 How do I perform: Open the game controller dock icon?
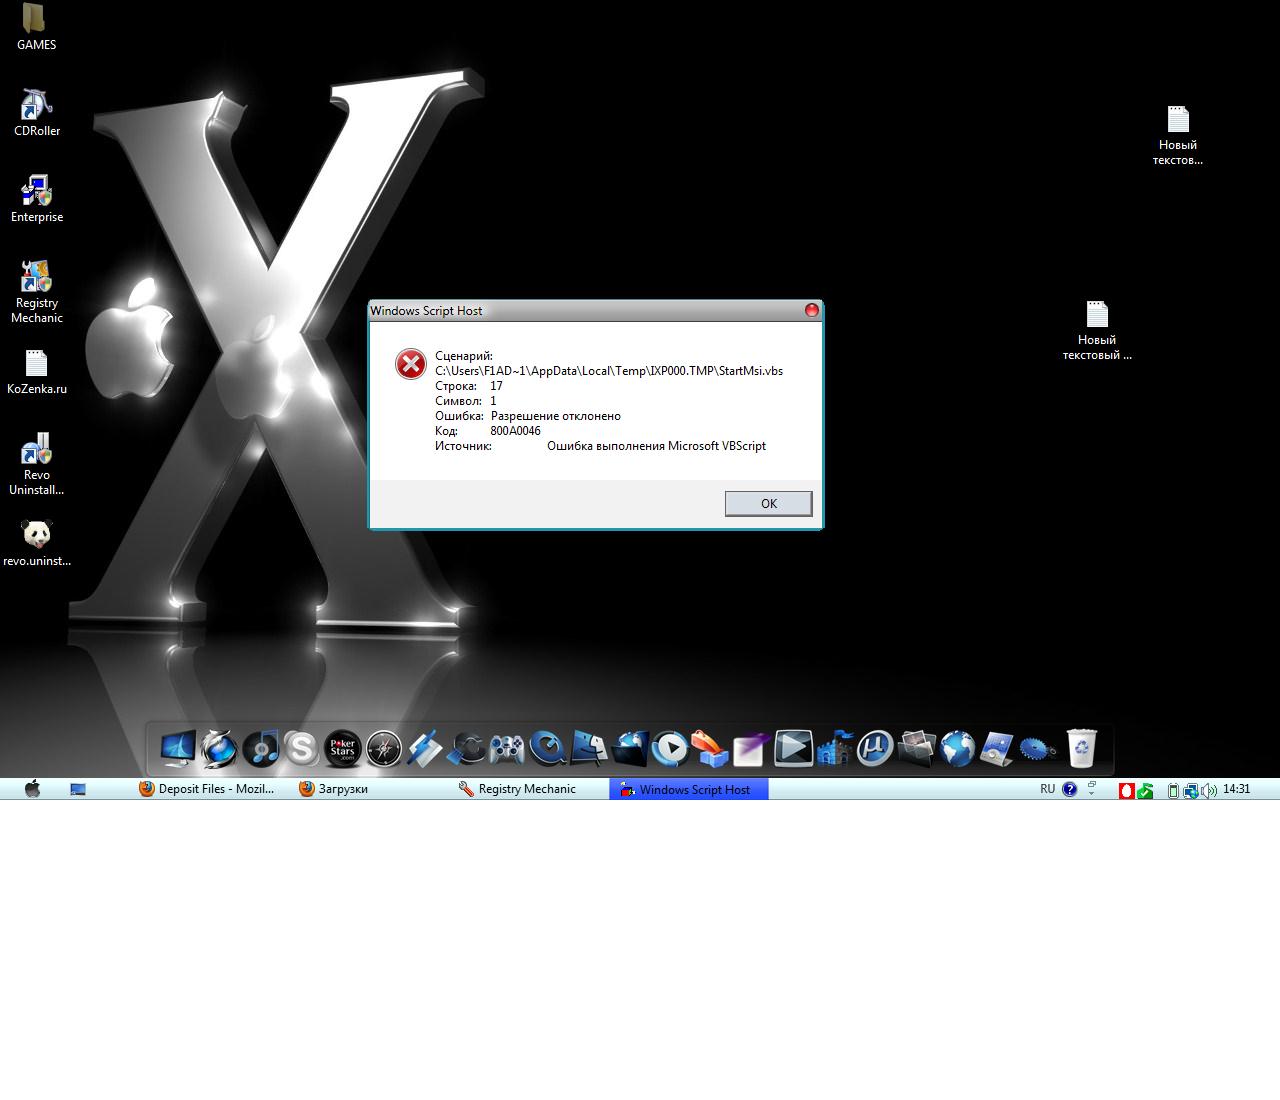(x=506, y=748)
